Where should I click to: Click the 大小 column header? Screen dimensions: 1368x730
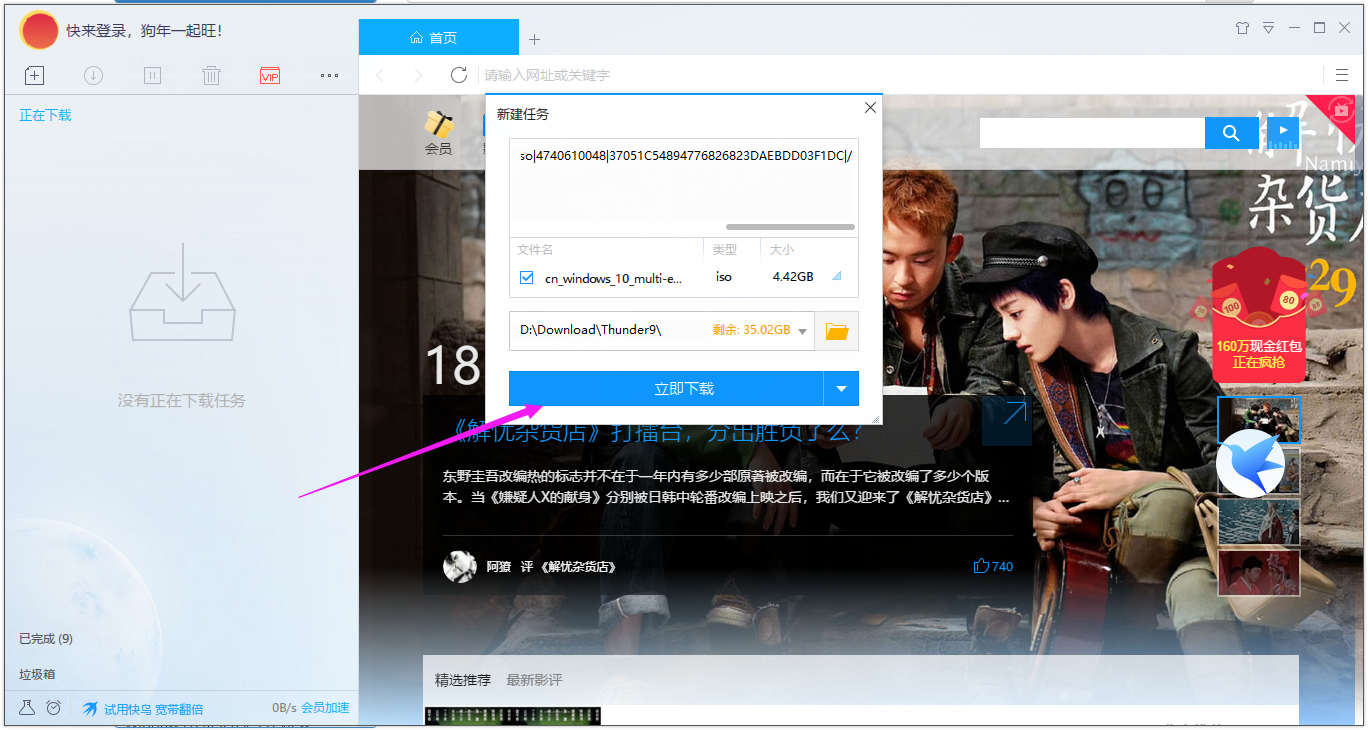782,249
